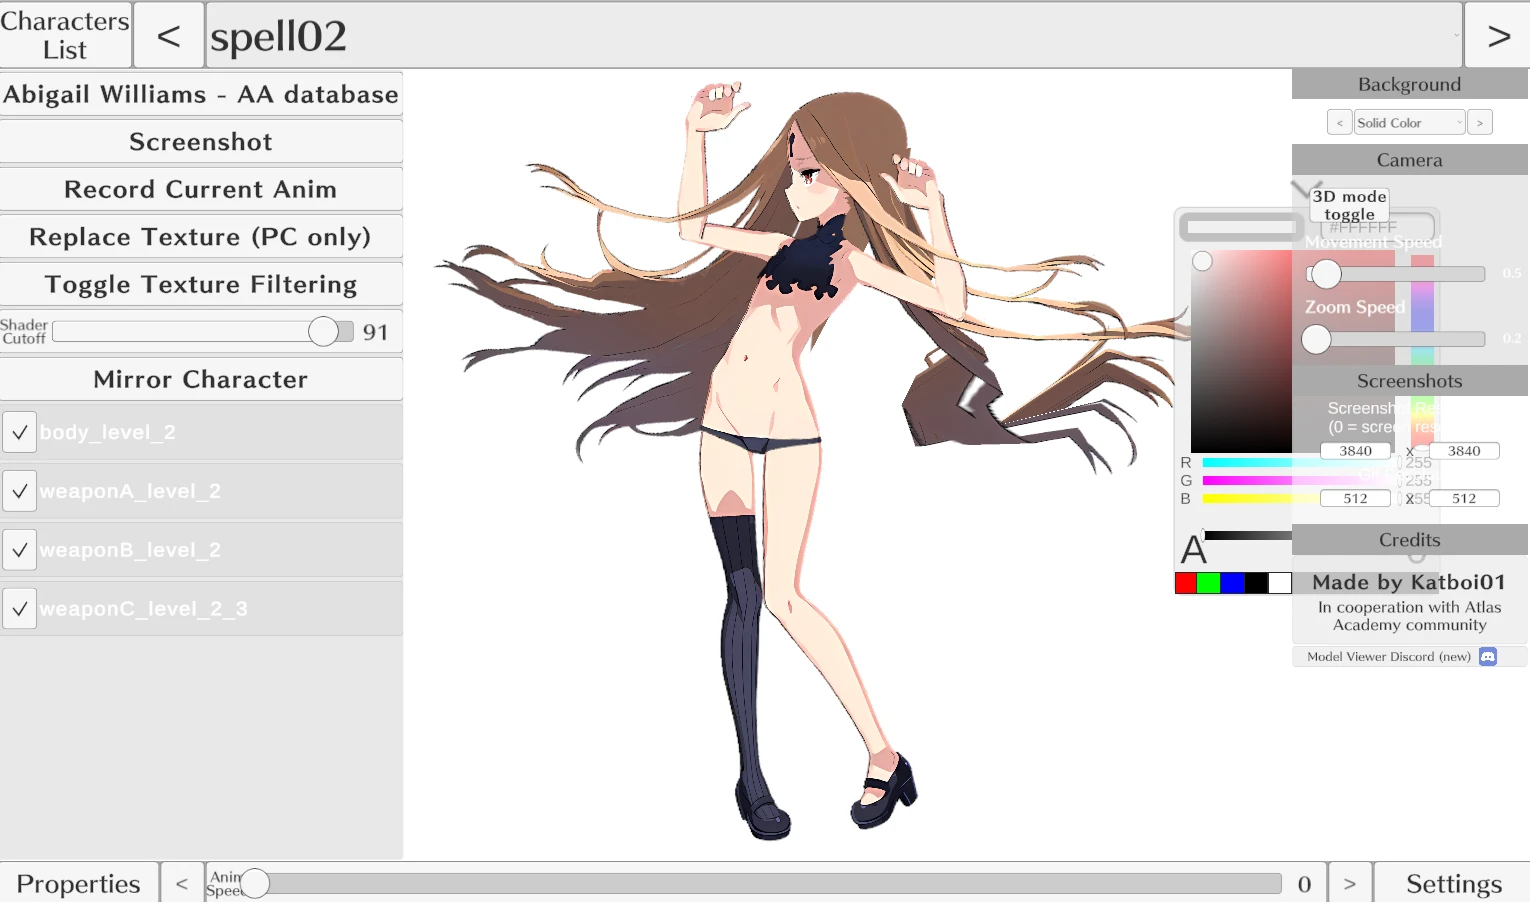This screenshot has height=902, width=1530.
Task: Uncheck the body_level_2 checkbox
Action: pos(20,432)
